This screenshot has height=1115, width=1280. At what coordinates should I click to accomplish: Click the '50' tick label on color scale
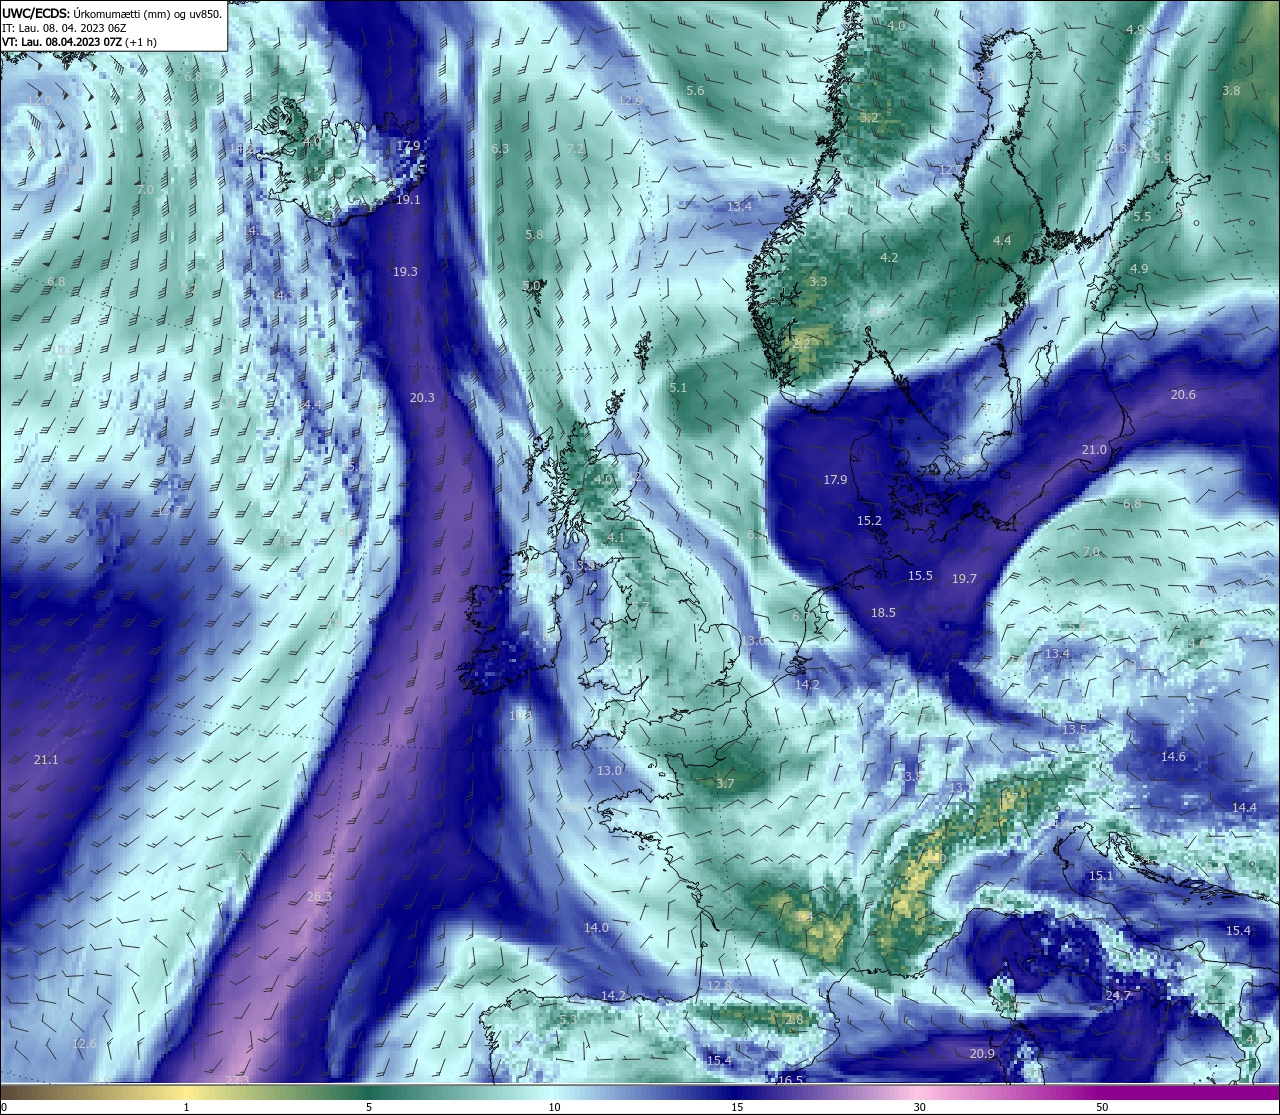pos(1102,1107)
